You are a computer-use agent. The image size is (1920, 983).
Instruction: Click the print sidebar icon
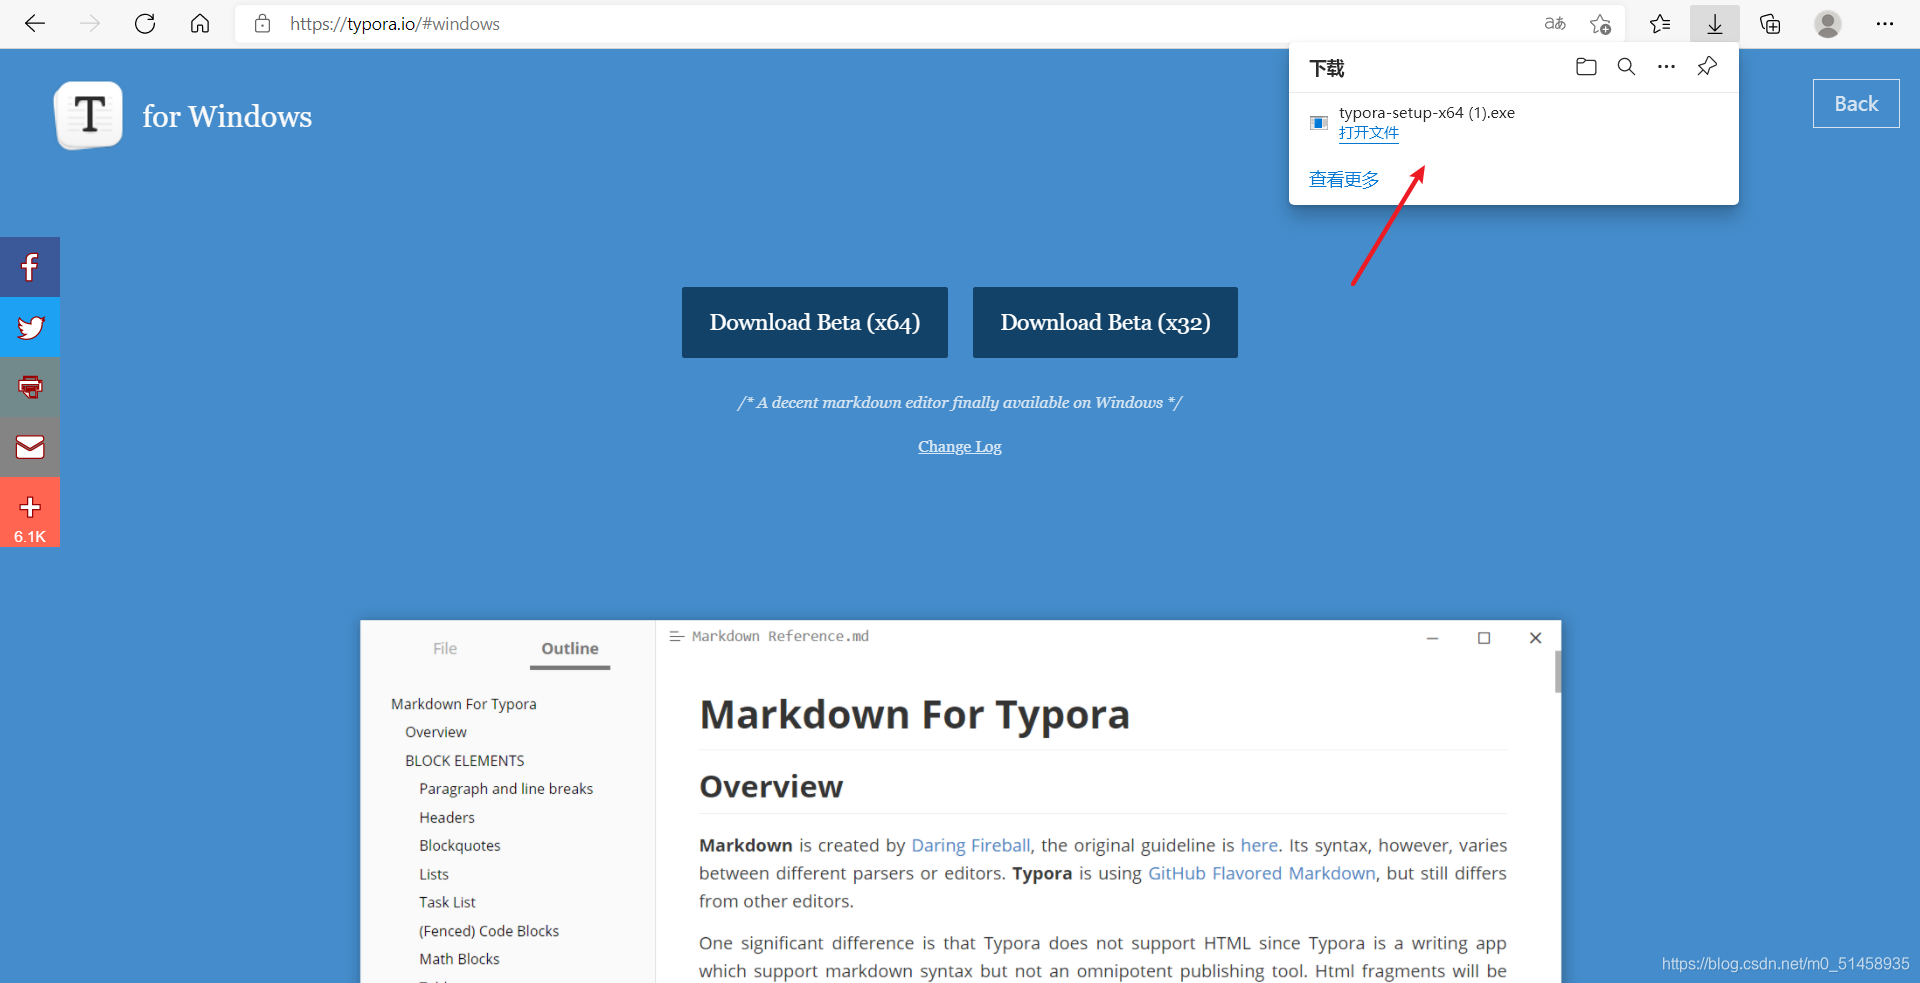(30, 387)
